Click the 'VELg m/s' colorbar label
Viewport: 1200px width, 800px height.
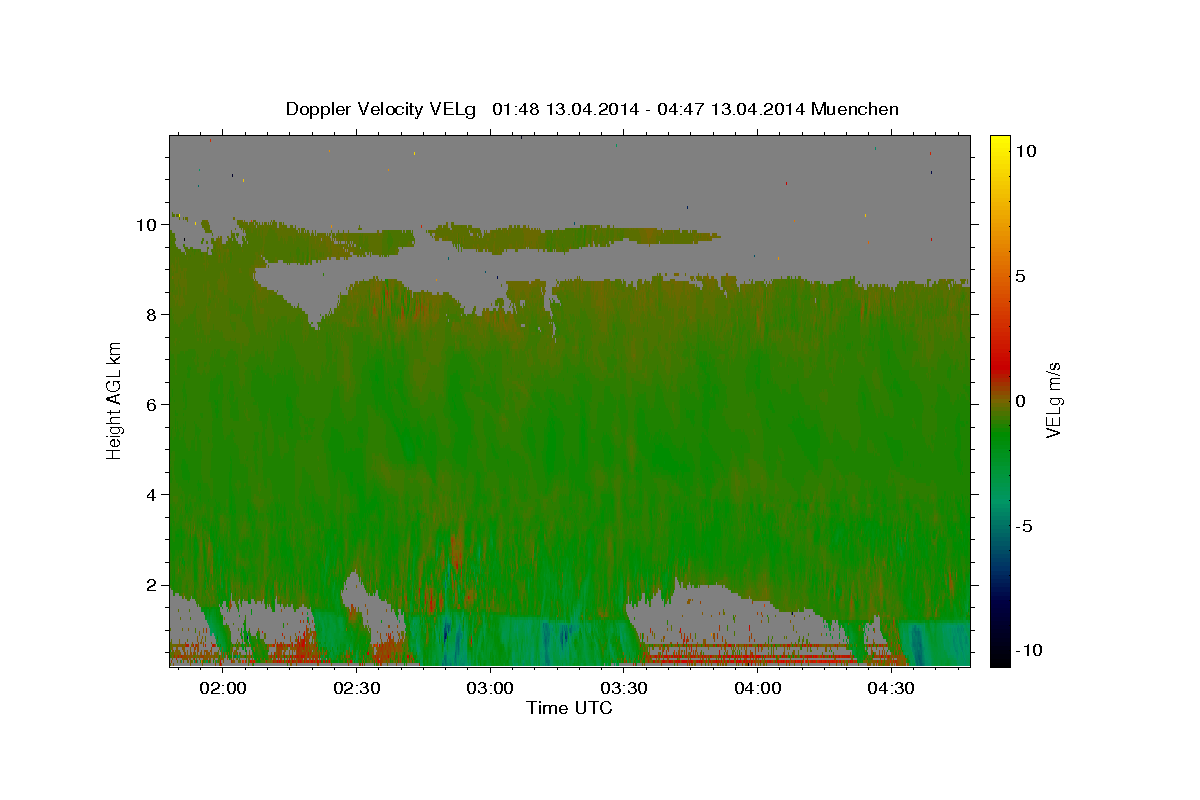click(x=1053, y=400)
